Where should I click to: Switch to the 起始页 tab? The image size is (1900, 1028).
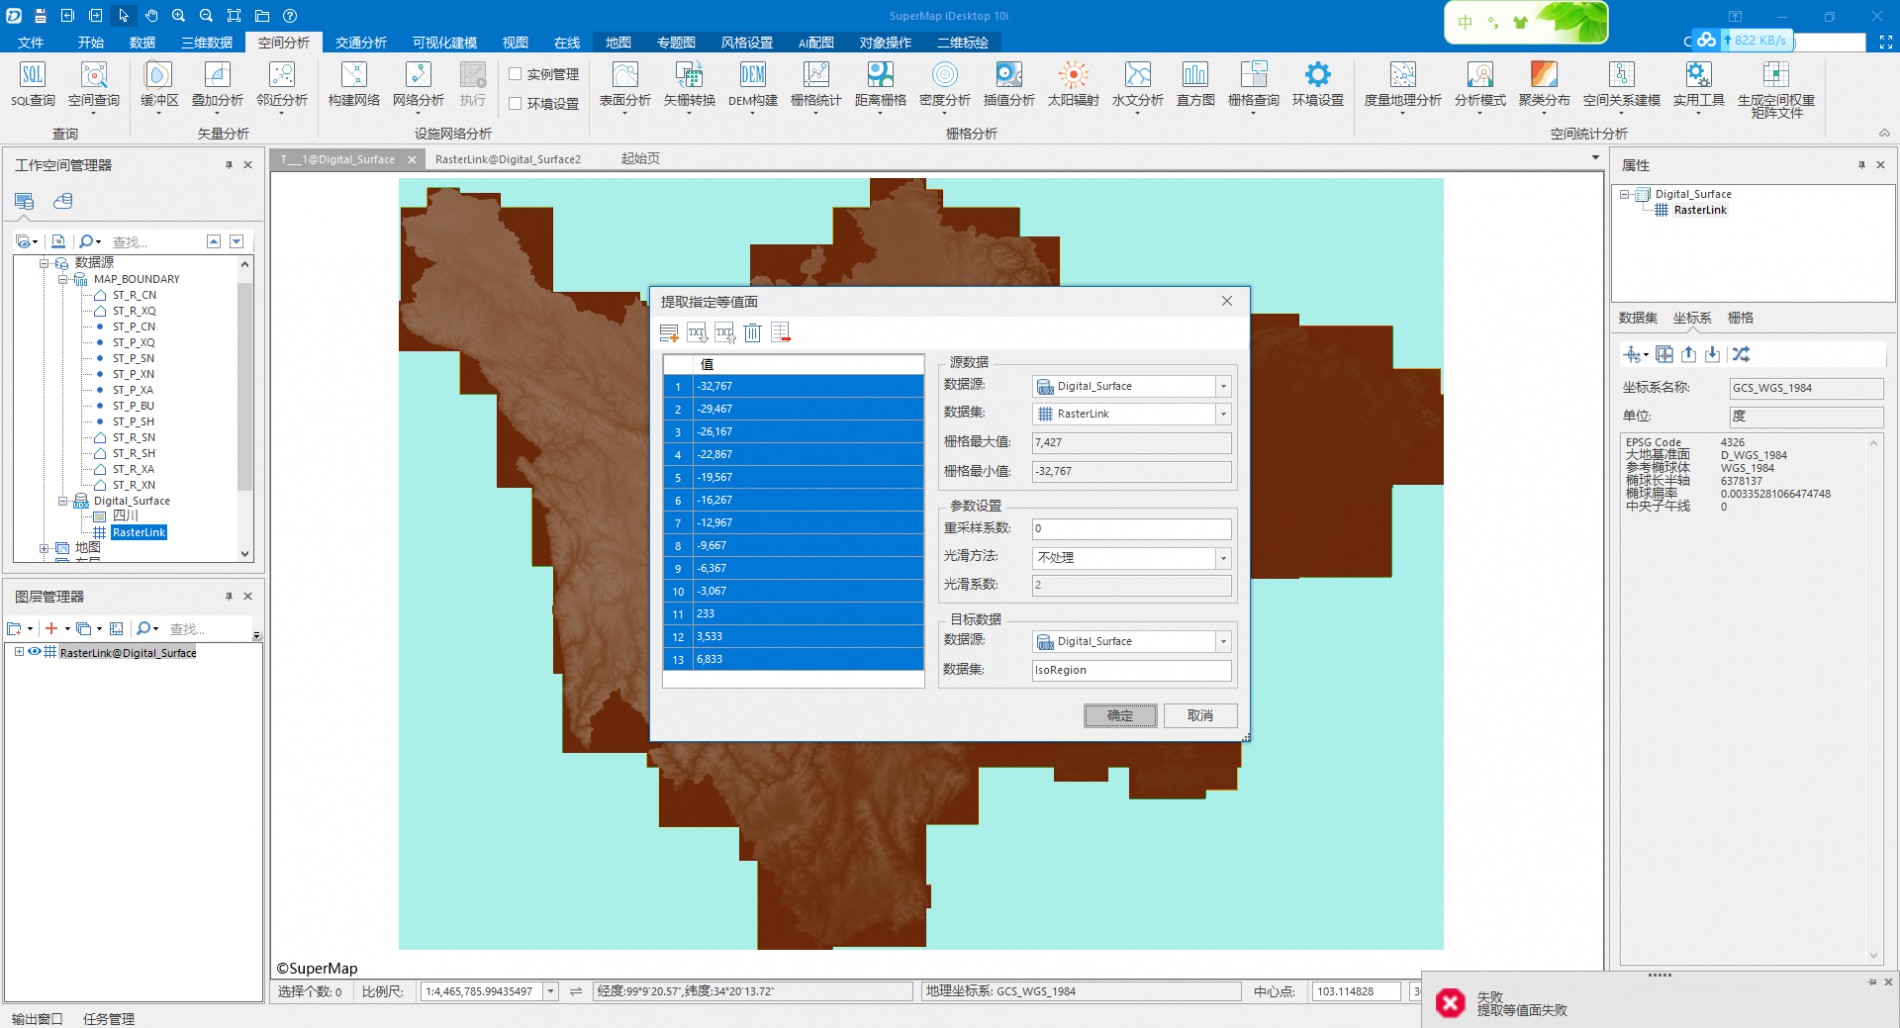[640, 159]
